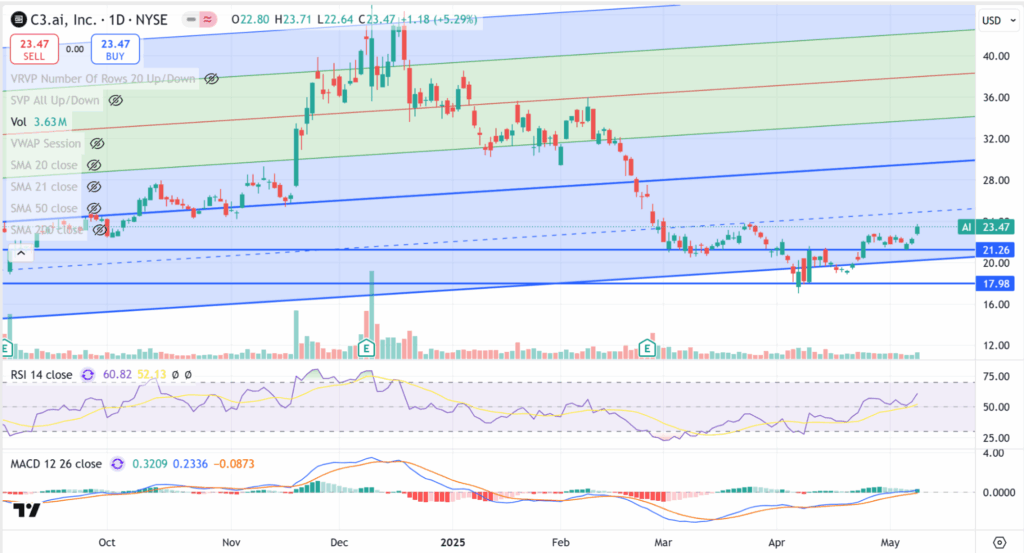
Task: Click the RSI indicator refresh icon
Action: click(88, 375)
